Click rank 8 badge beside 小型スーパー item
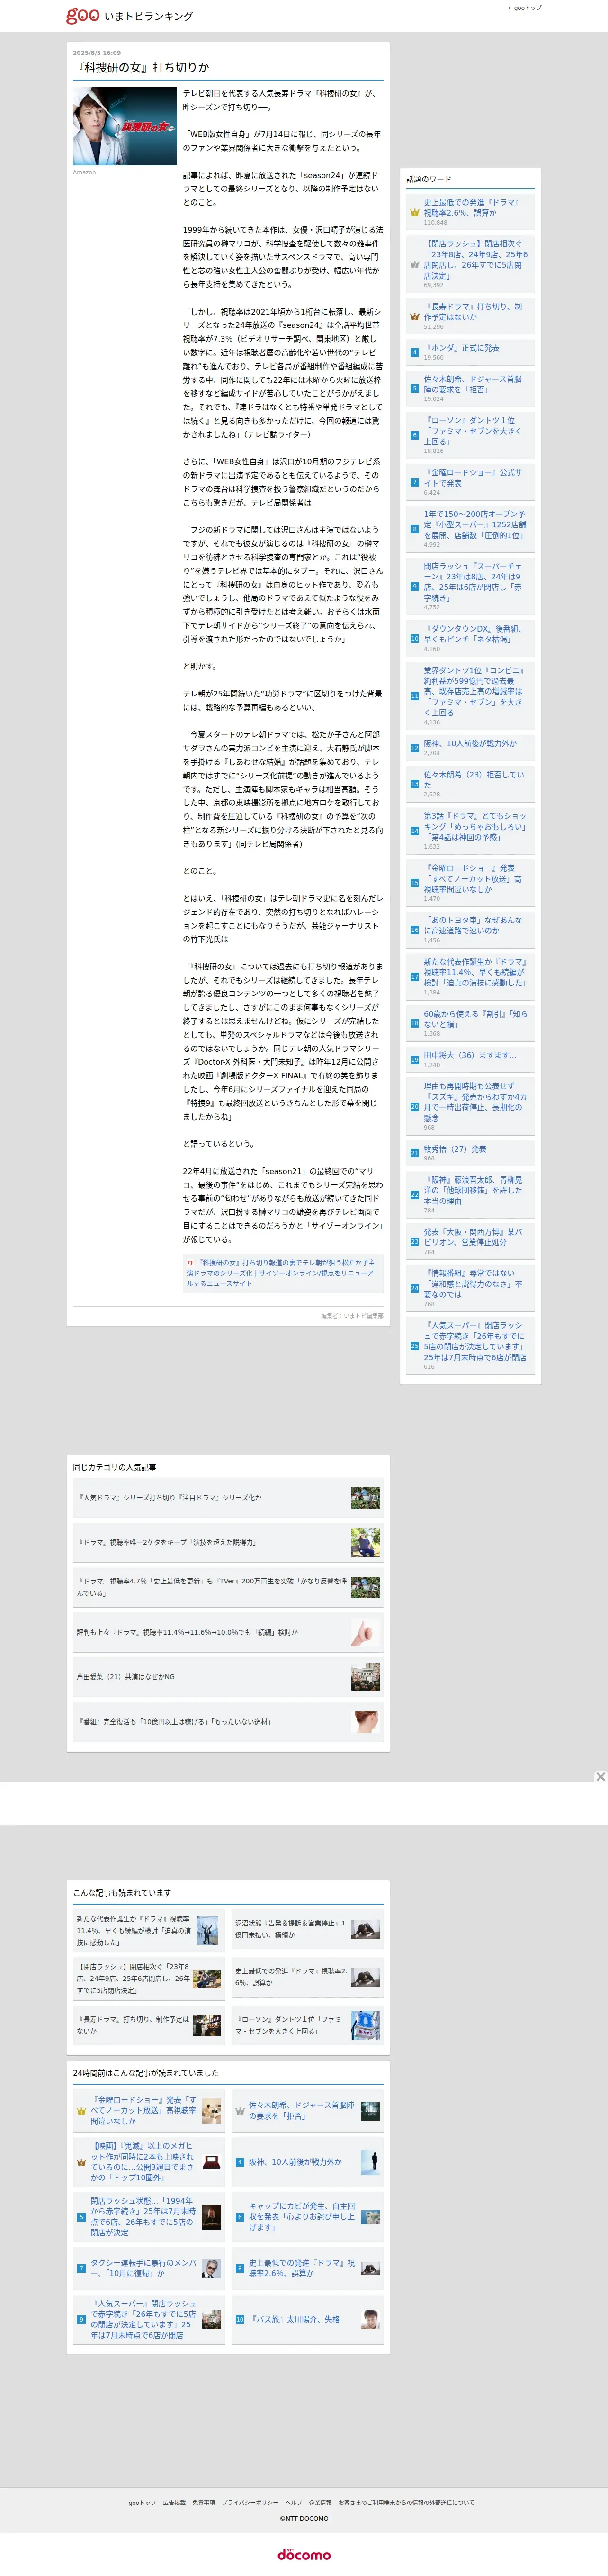Viewport: 608px width, 2576px height. pos(414,529)
